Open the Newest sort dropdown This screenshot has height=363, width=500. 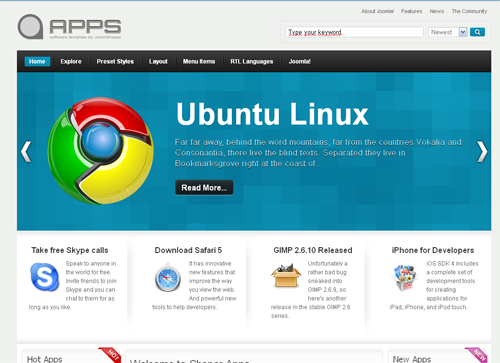[x=448, y=32]
